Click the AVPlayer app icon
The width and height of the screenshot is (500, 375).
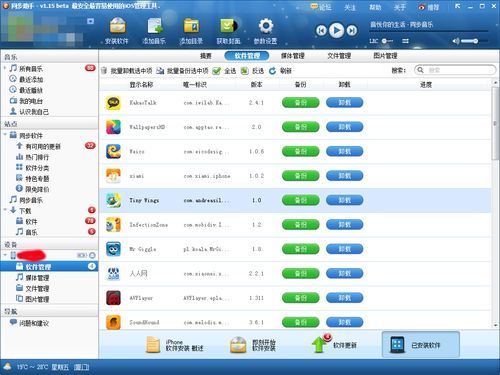(113, 298)
